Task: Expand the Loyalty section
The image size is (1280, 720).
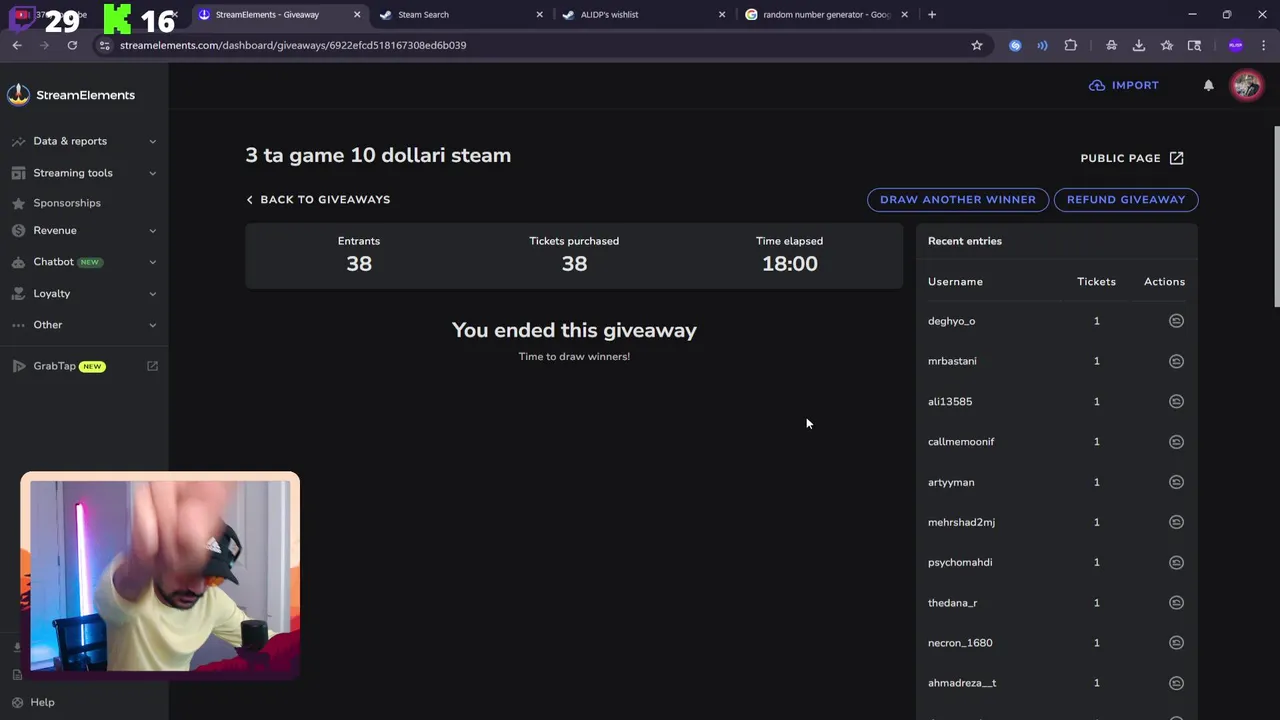Action: point(84,294)
